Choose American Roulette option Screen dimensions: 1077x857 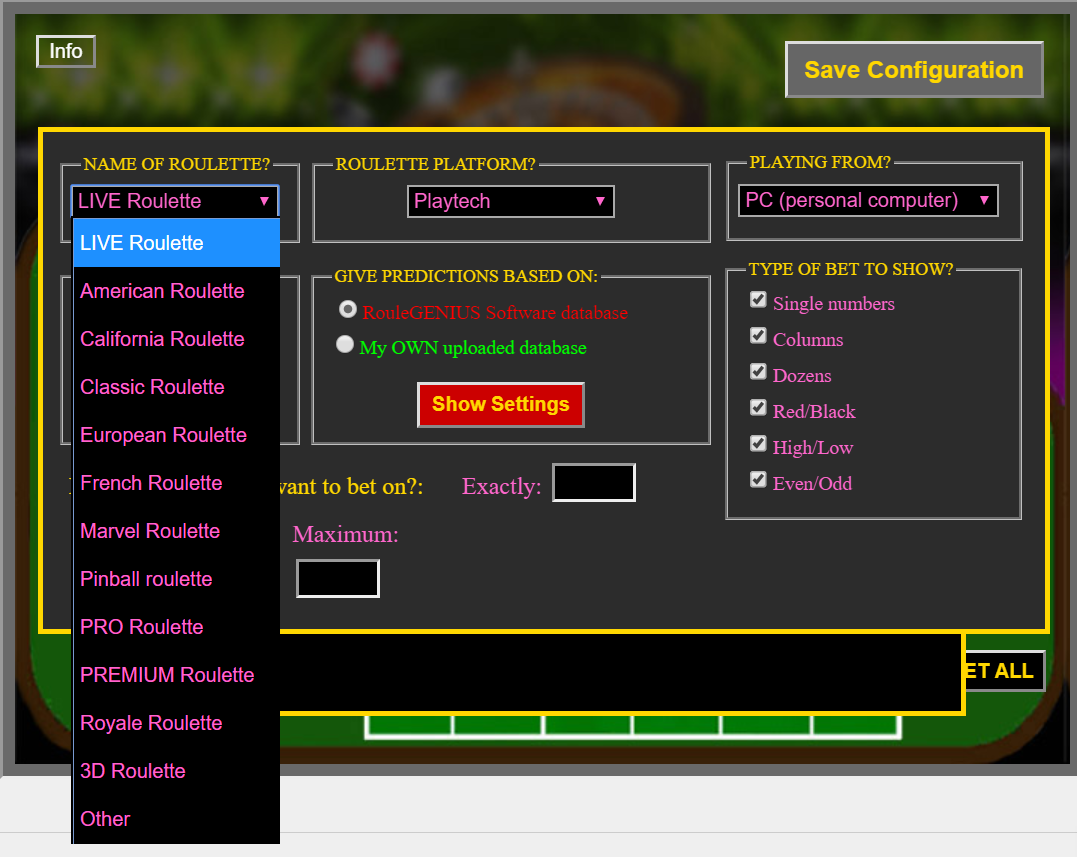tap(177, 291)
